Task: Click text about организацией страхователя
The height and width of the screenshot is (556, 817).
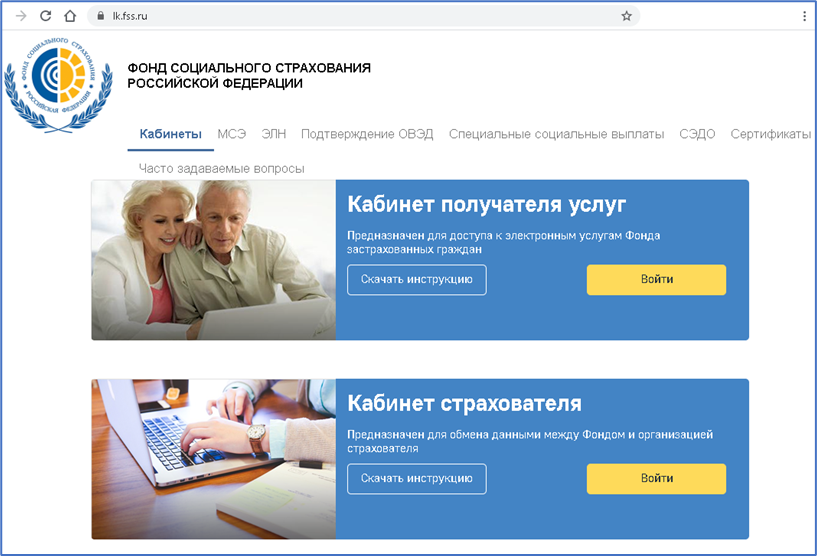Action: [530, 441]
